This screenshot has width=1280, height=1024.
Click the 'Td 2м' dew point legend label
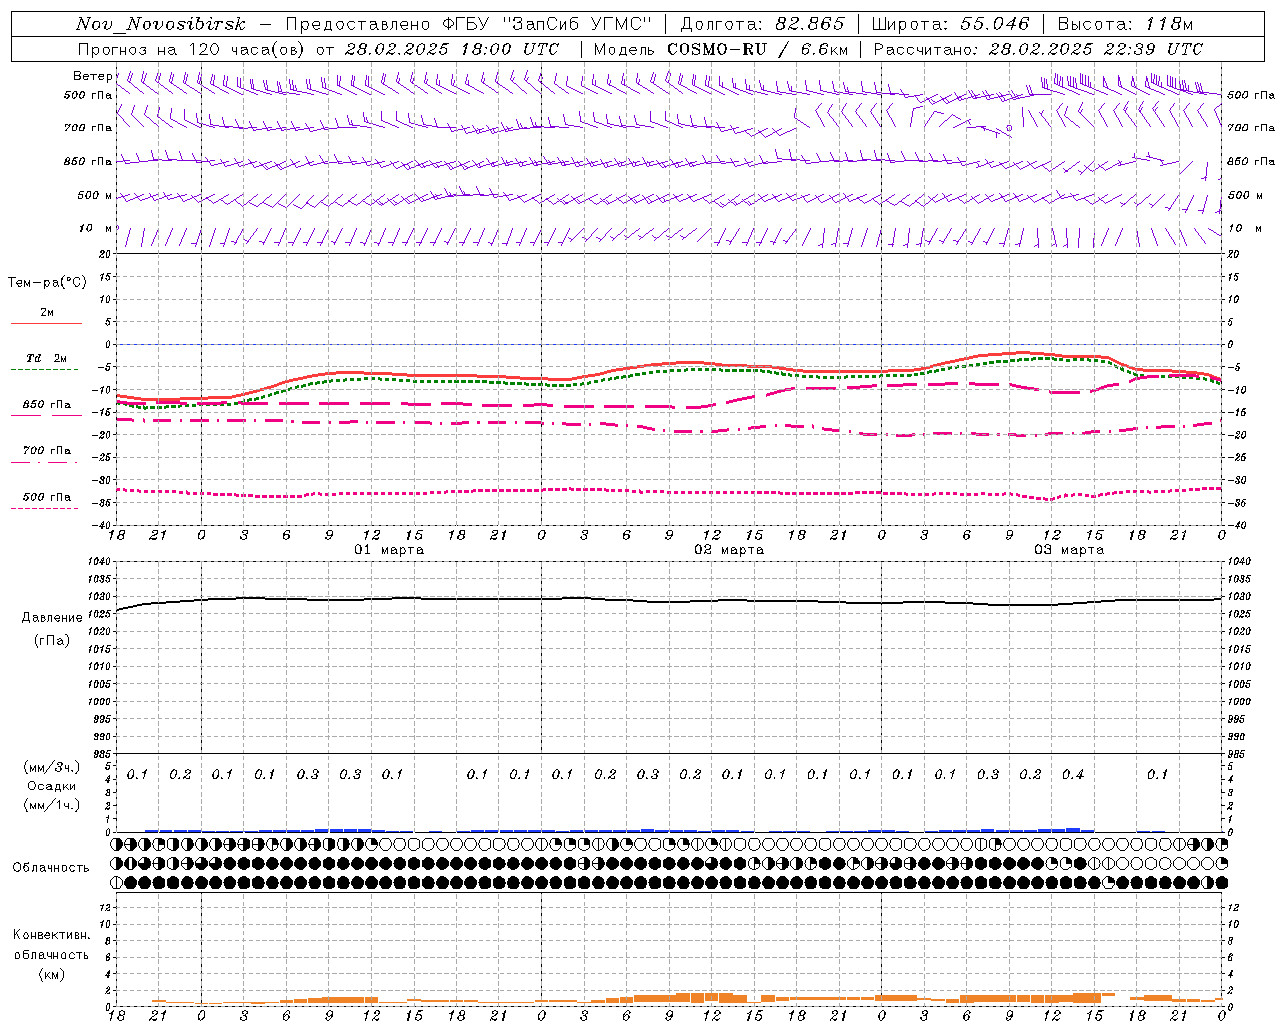(47, 358)
